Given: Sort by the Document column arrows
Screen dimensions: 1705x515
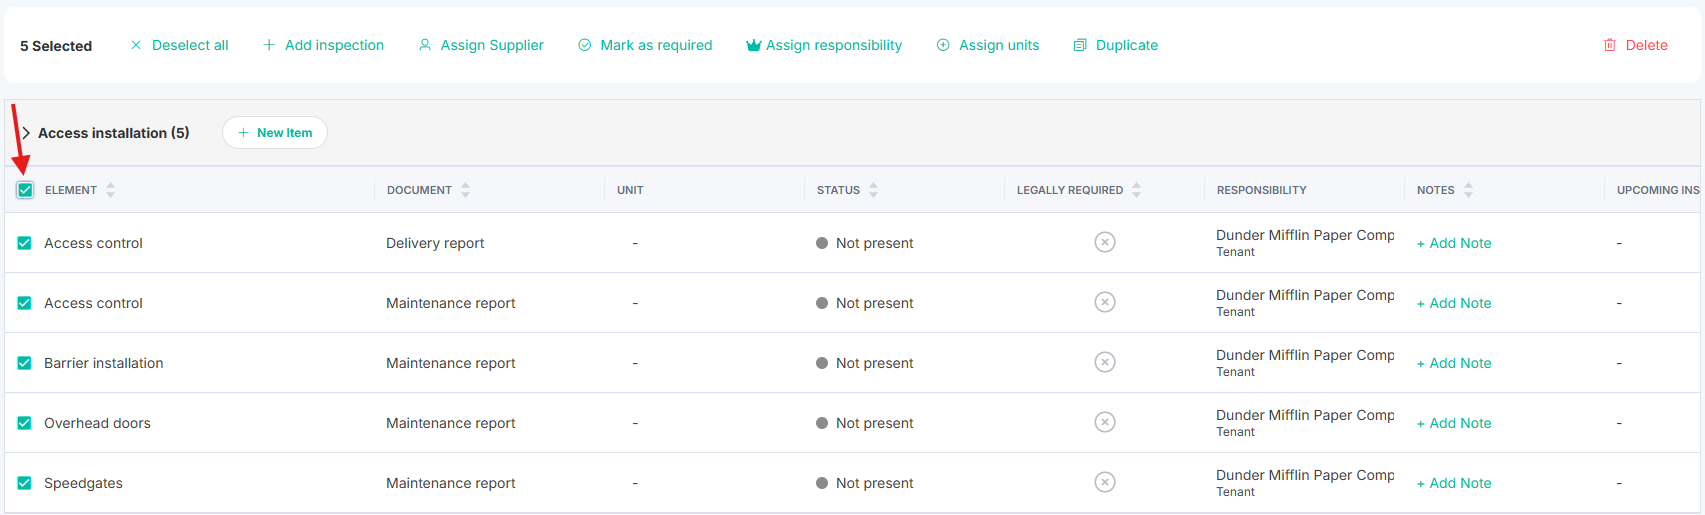Looking at the screenshot, I should click(x=466, y=190).
